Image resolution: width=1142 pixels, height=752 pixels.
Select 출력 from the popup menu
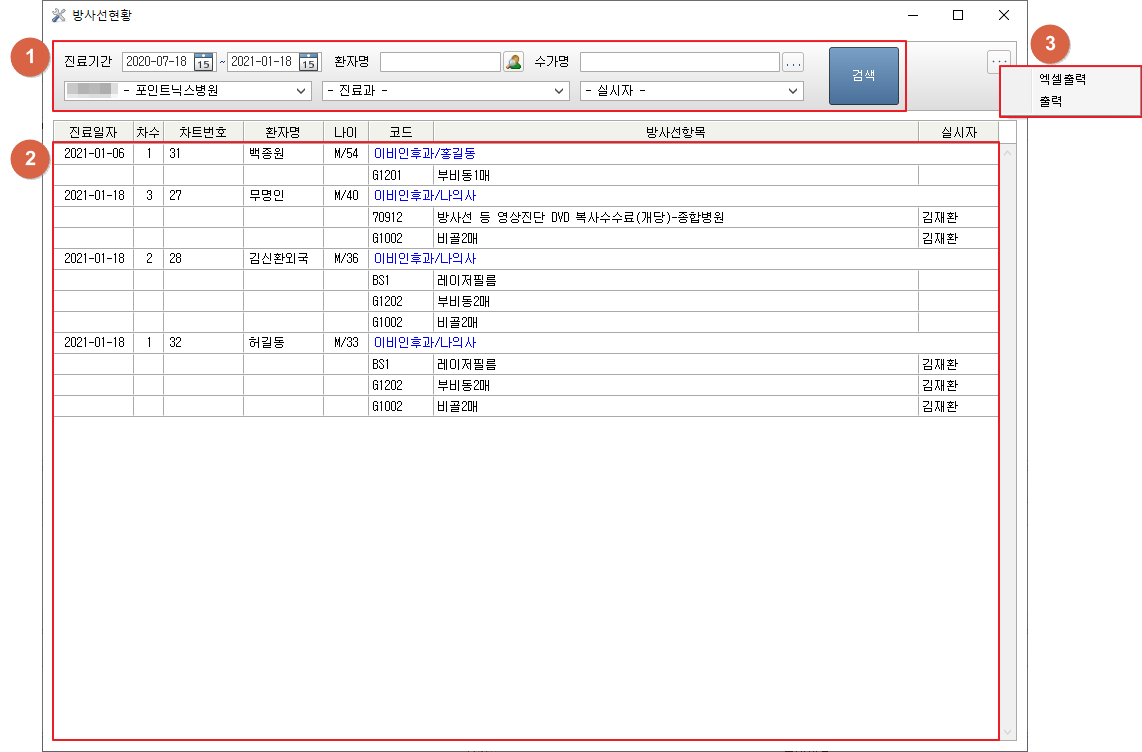tap(1050, 101)
